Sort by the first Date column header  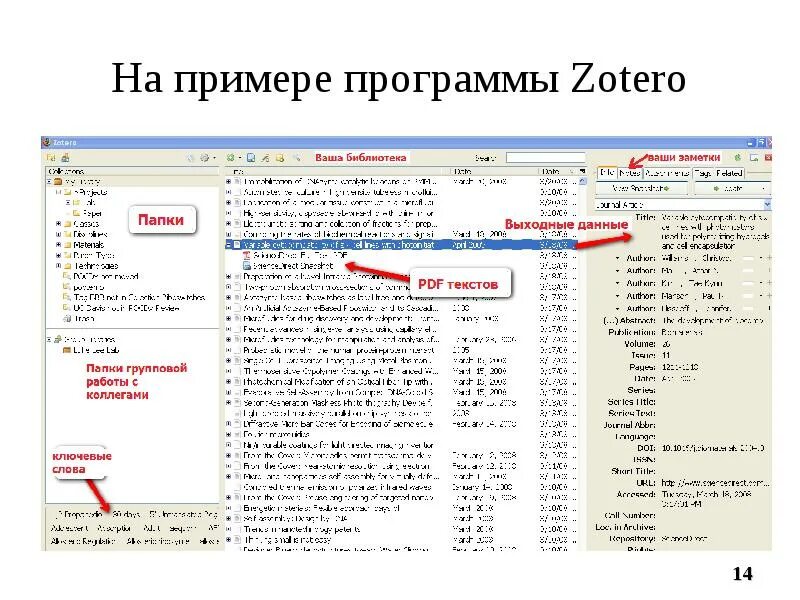tap(494, 171)
